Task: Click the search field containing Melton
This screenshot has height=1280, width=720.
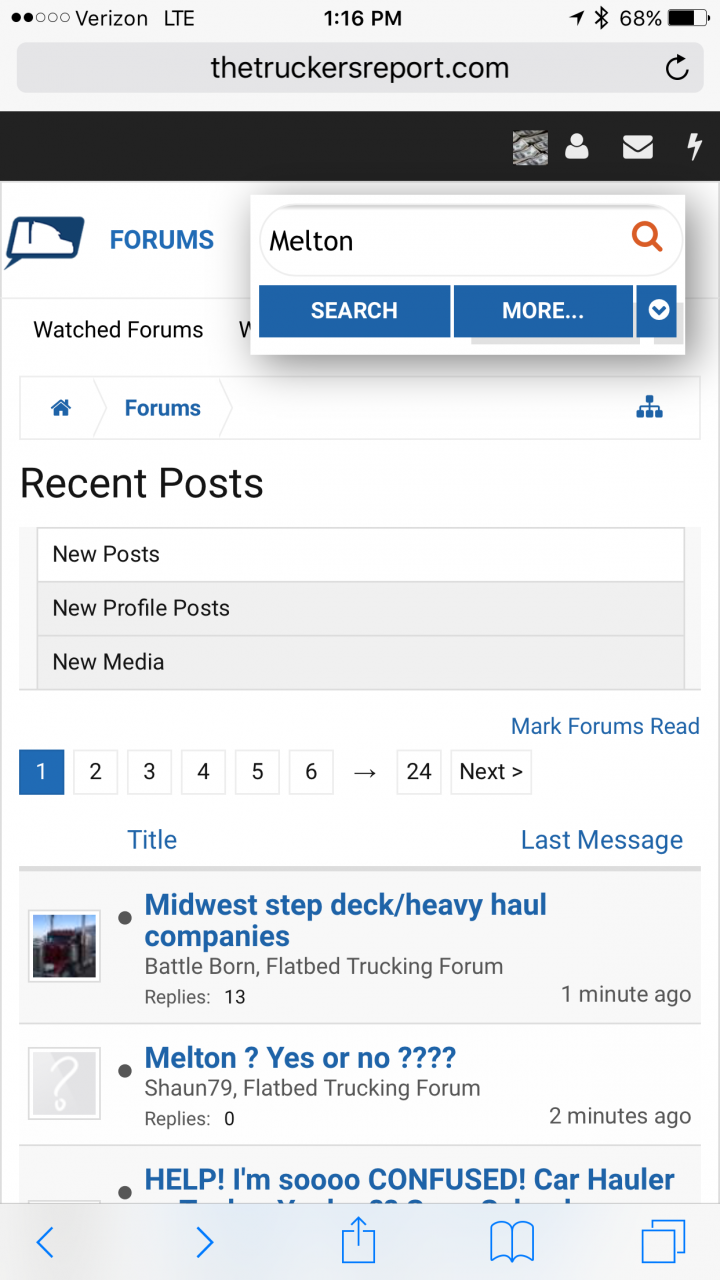Action: coord(440,241)
